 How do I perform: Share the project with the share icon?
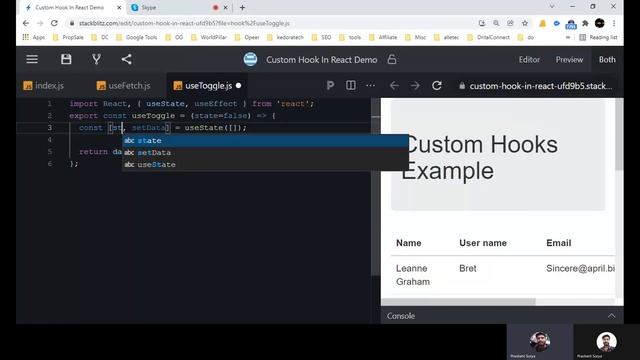pyautogui.click(x=127, y=60)
